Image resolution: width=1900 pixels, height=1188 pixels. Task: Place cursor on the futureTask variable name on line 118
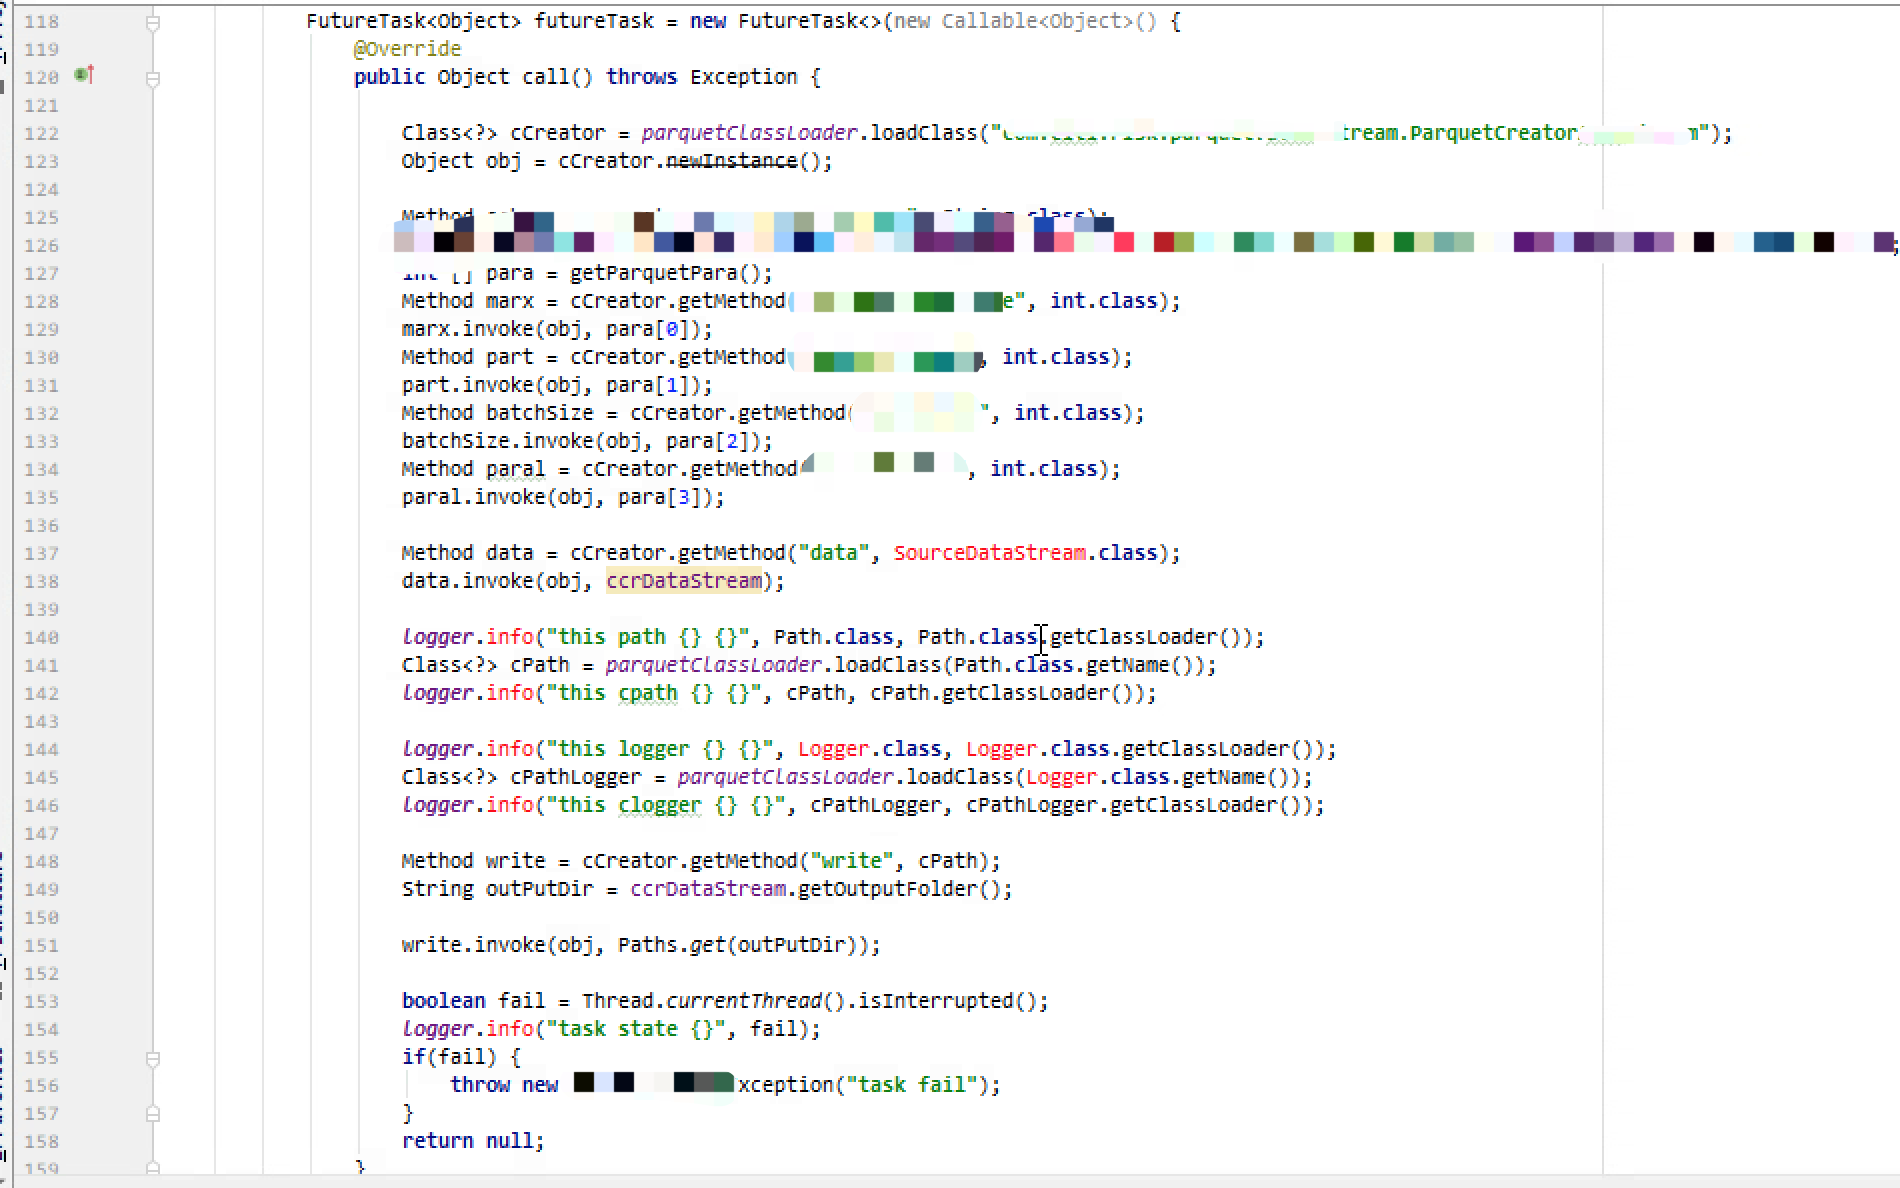coord(594,21)
